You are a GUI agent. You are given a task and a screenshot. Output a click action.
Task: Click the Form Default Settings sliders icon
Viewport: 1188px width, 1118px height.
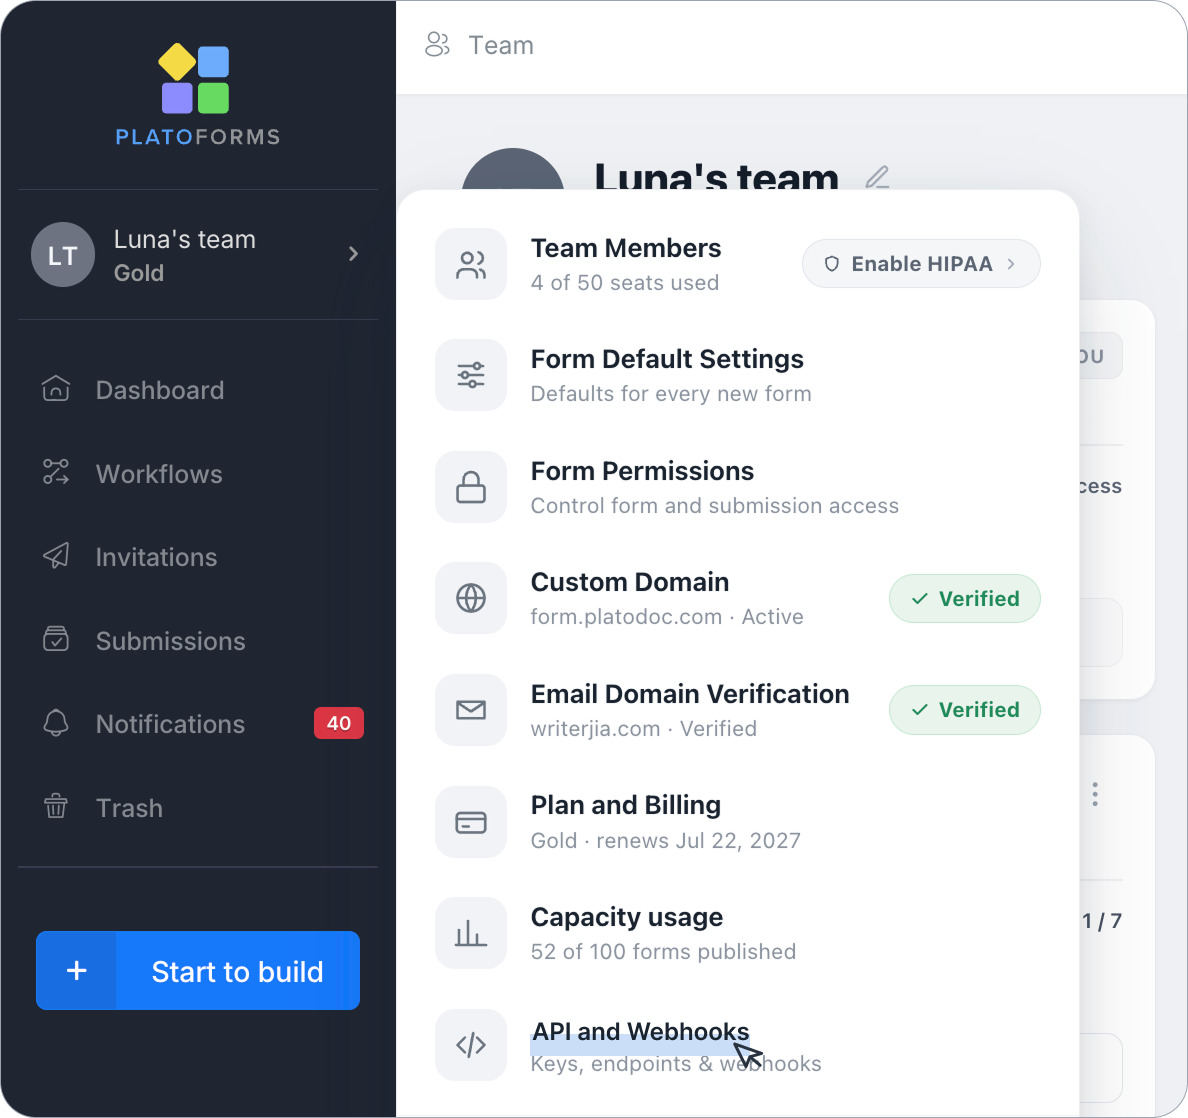471,375
